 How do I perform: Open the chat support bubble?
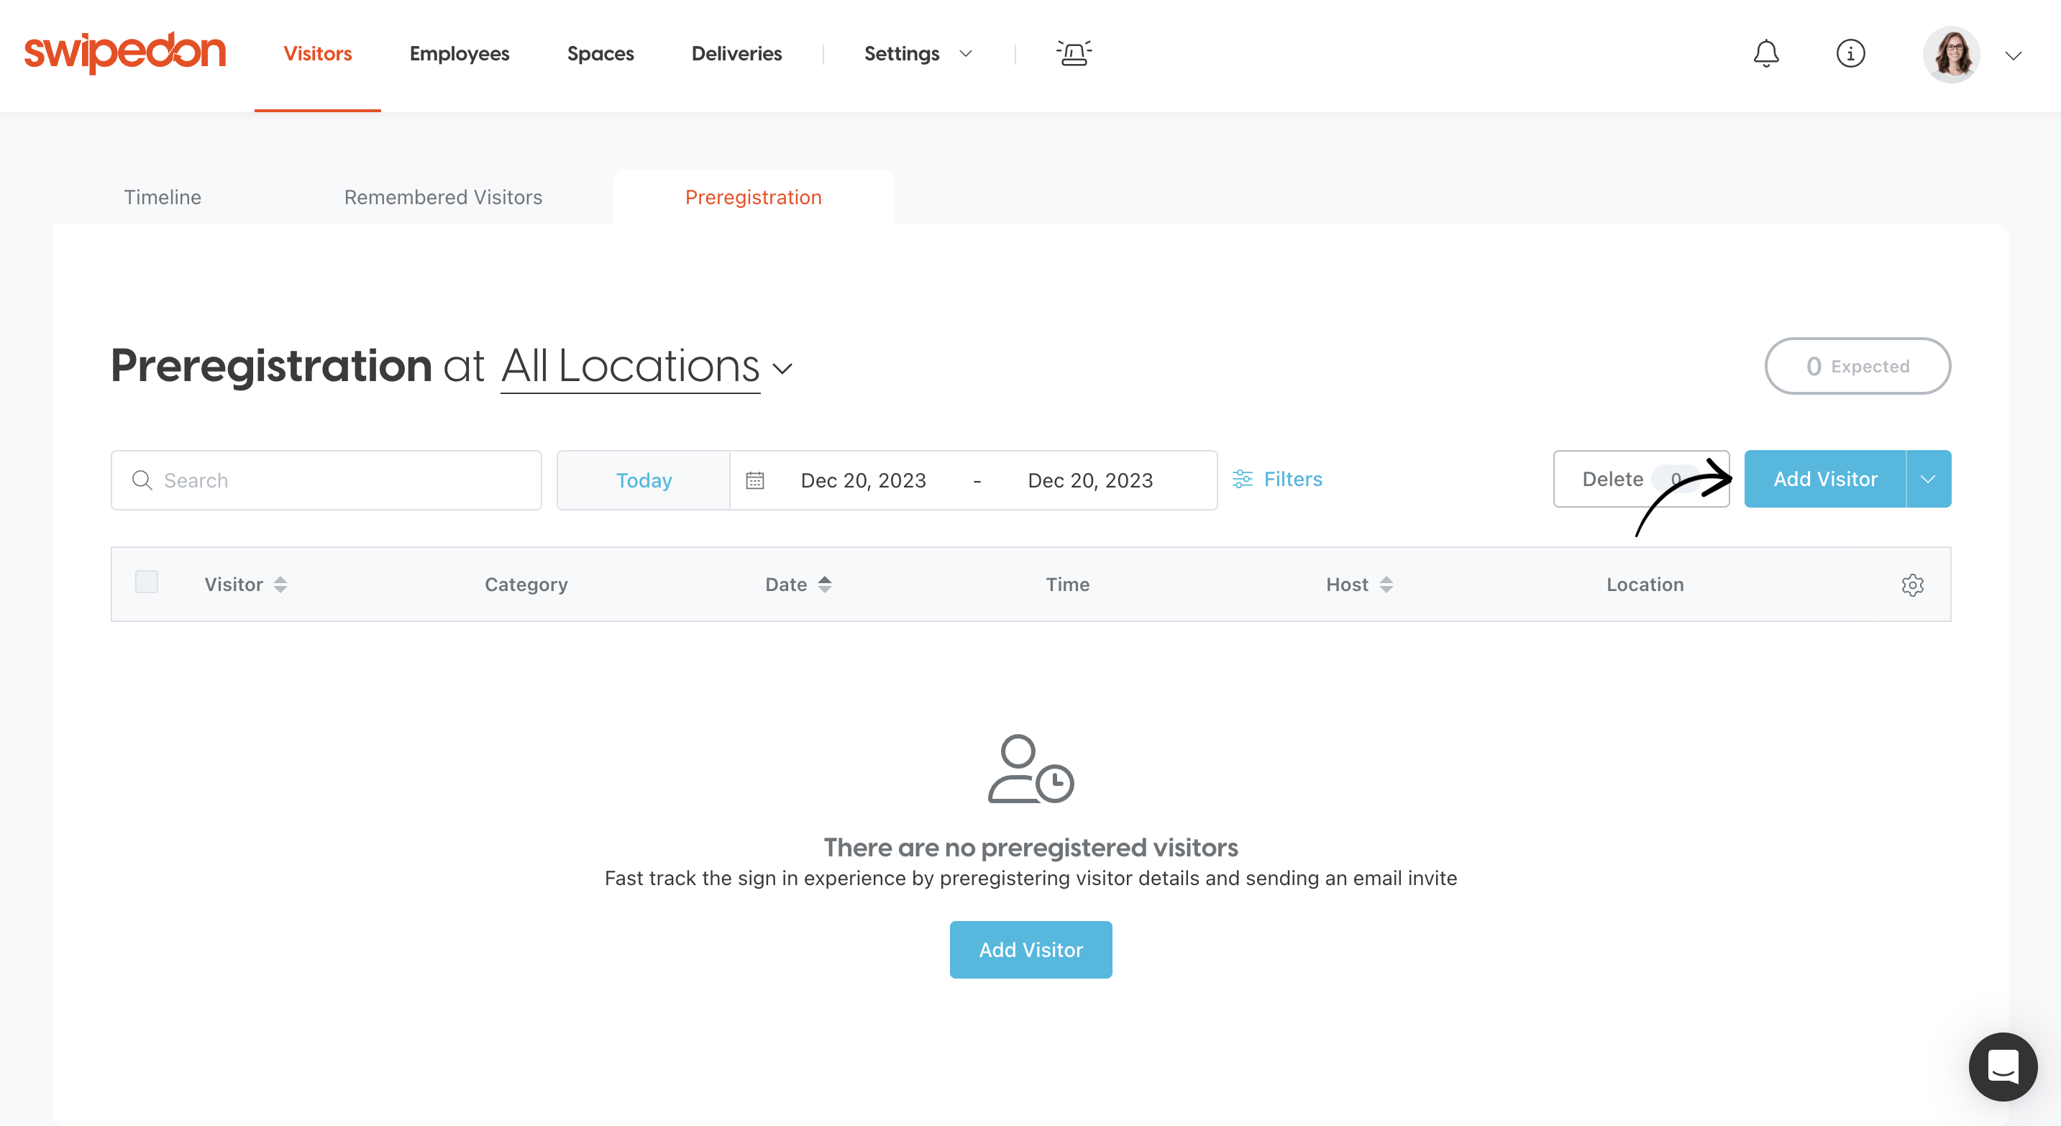(2003, 1067)
